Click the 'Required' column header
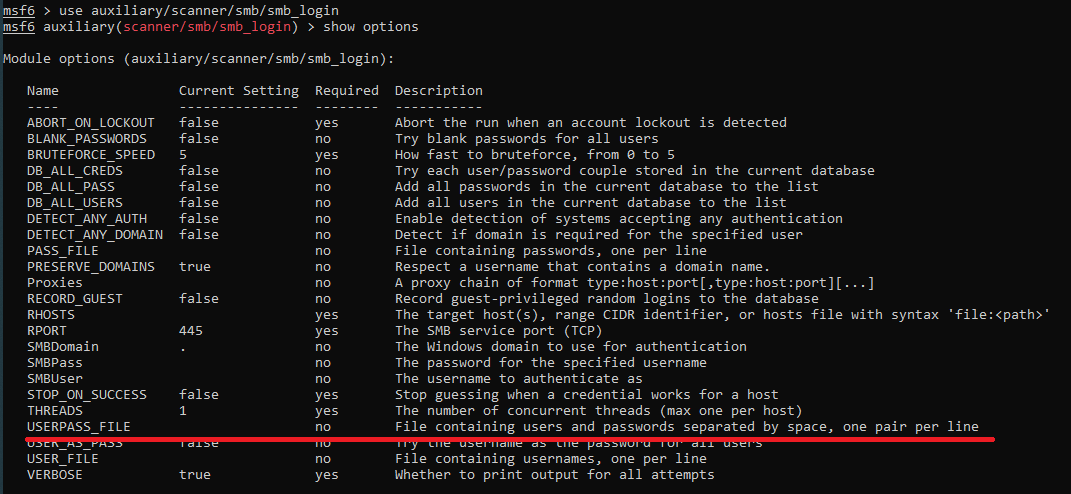Viewport: 1071px width, 494px height. coord(346,91)
